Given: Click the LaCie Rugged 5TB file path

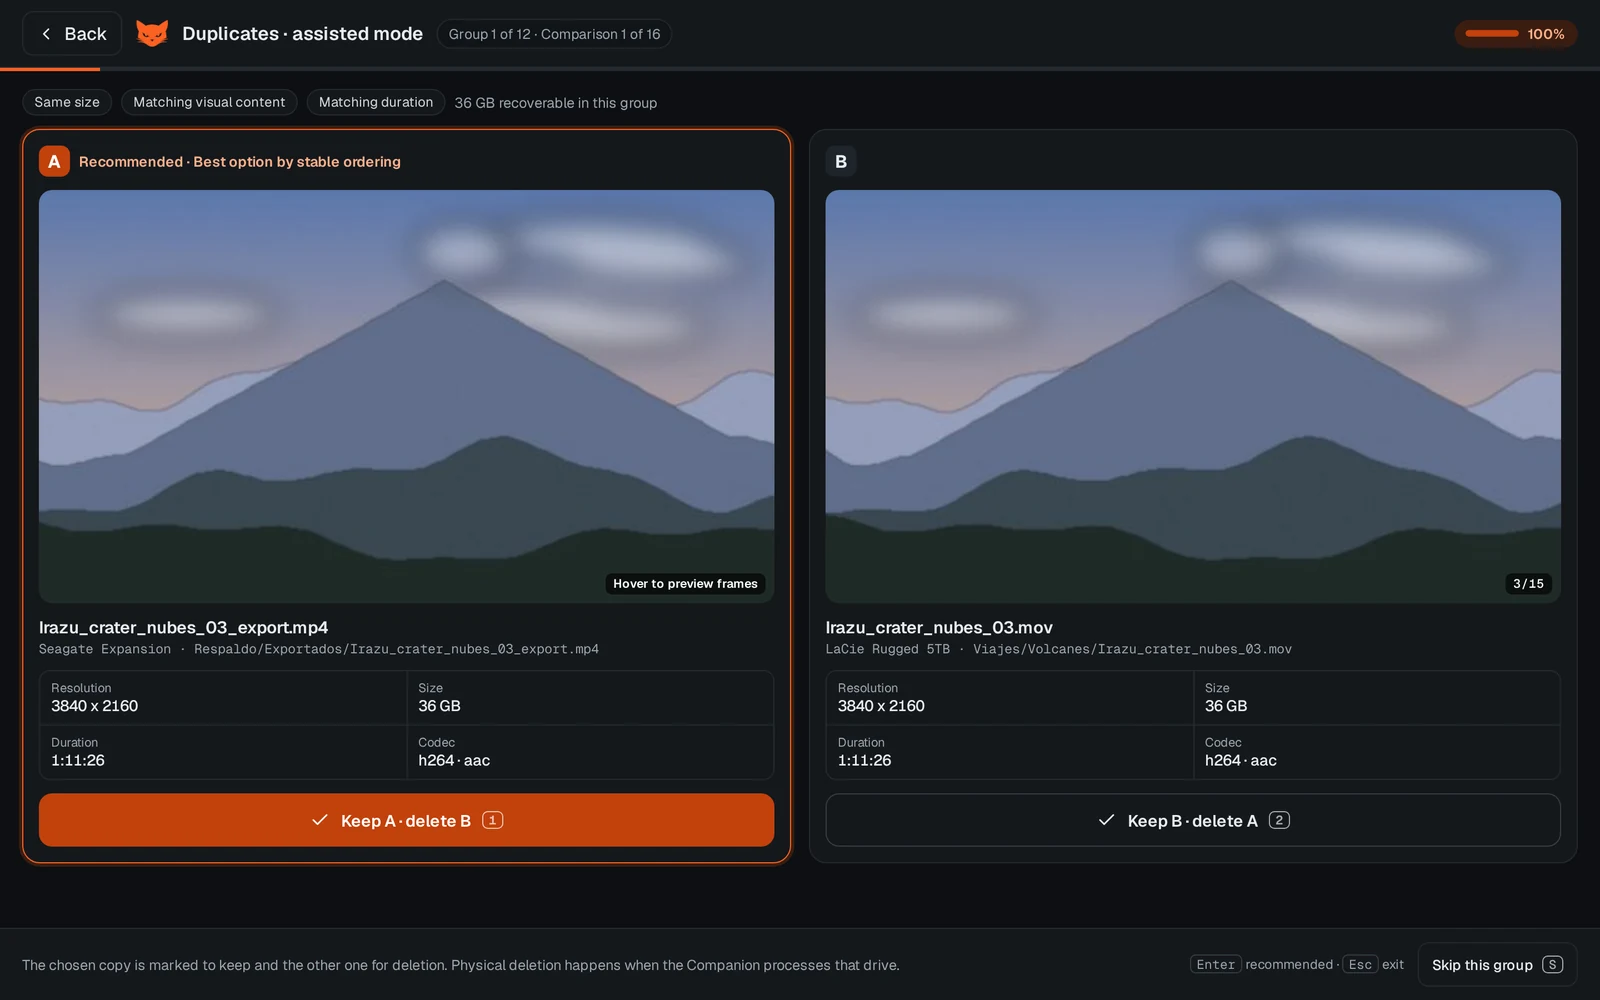Looking at the screenshot, I should click(1059, 650).
